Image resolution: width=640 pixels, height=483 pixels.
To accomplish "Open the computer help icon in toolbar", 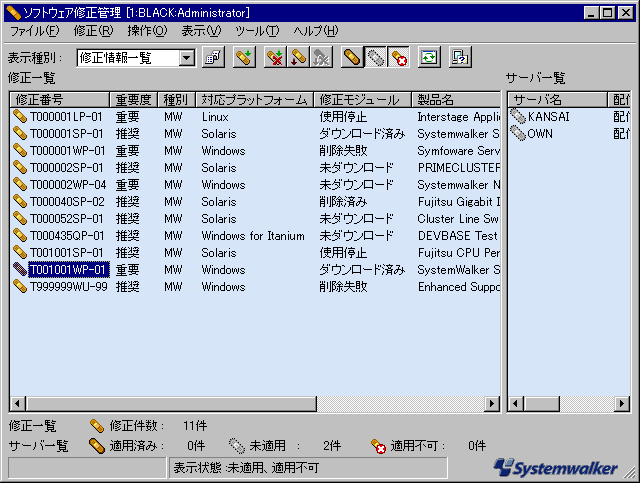I will (x=460, y=57).
